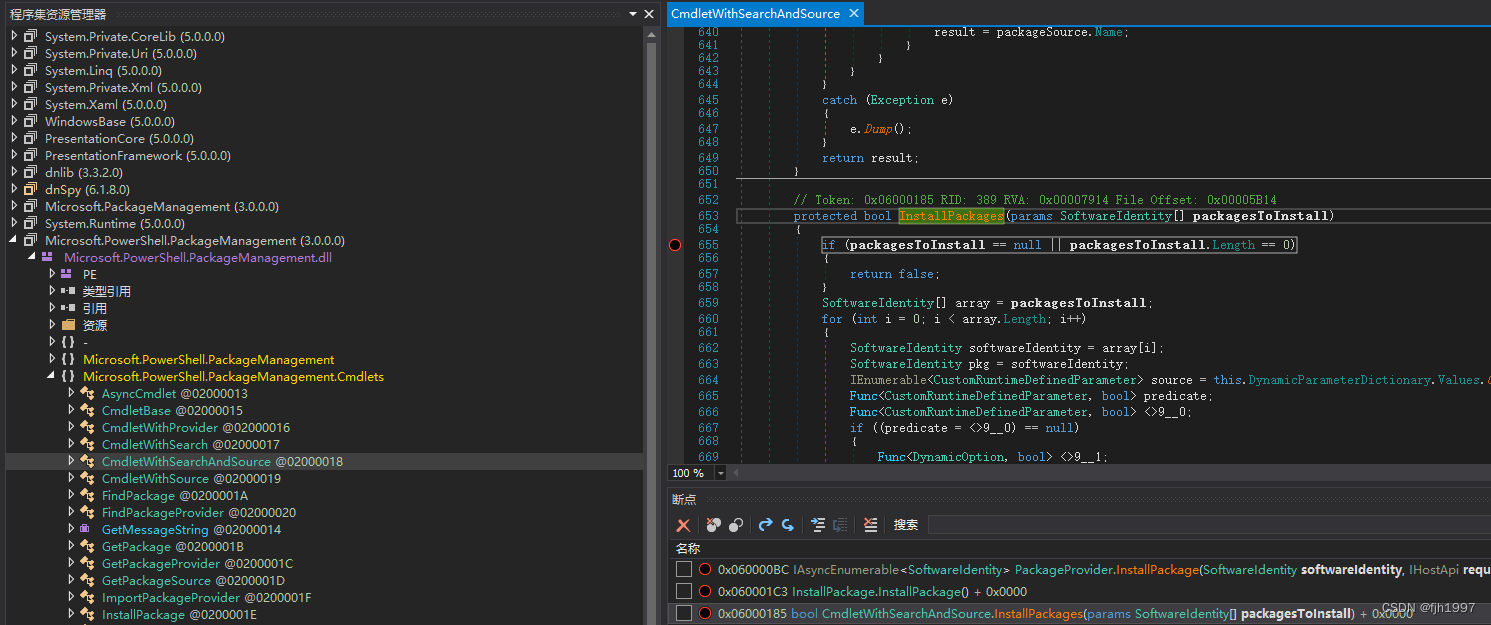The width and height of the screenshot is (1491, 625).
Task: Click the indented-lines arrow icon in breakpoints toolbar
Action: tap(818, 525)
